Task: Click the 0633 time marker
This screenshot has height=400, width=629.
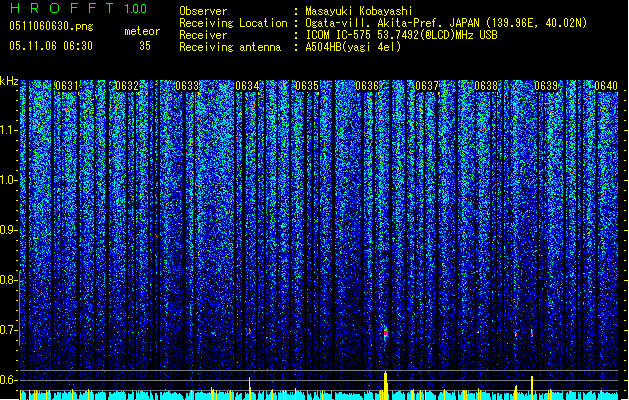Action: coord(187,86)
